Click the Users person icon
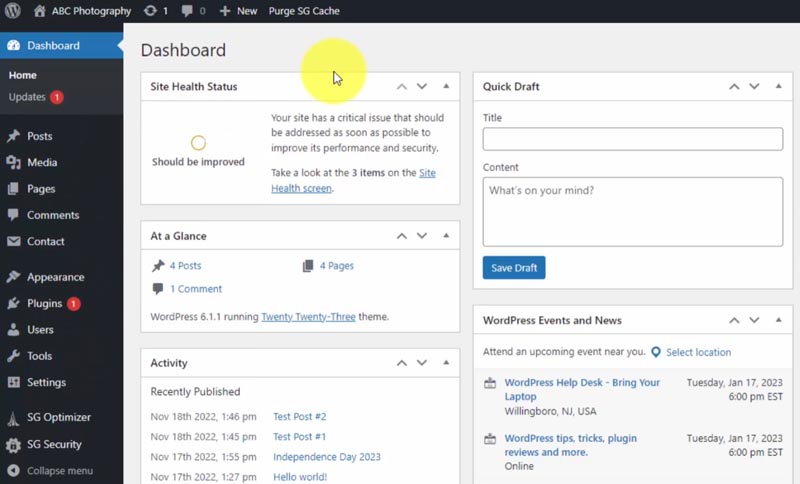The image size is (800, 484). pyautogui.click(x=13, y=329)
